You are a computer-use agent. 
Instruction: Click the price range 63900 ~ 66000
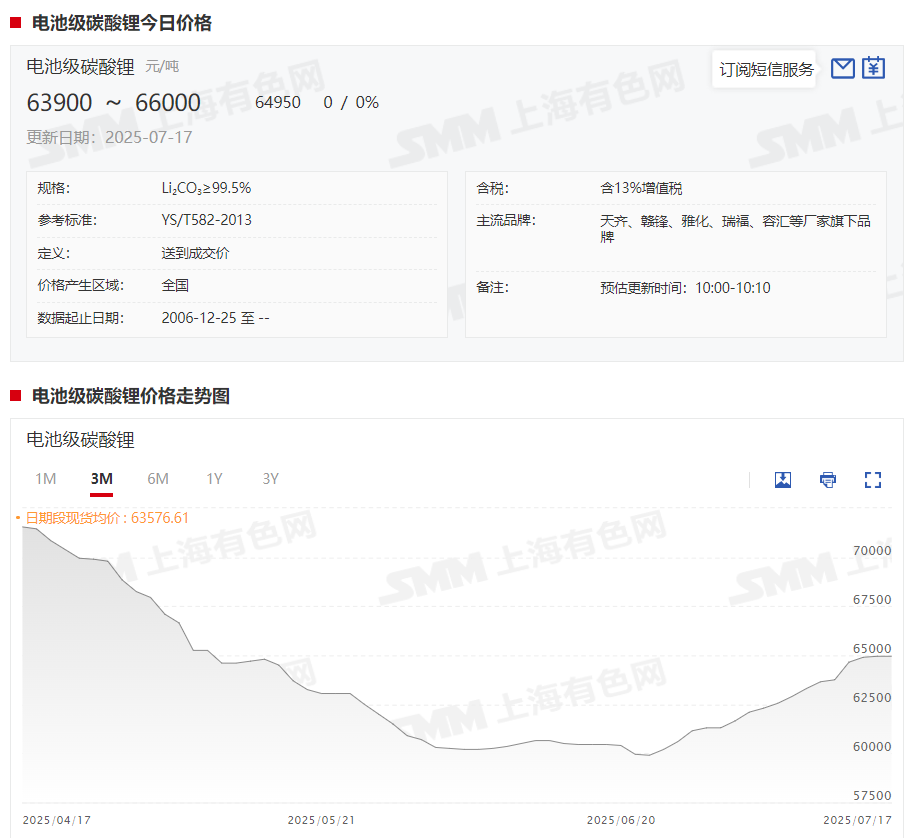pyautogui.click(x=113, y=103)
